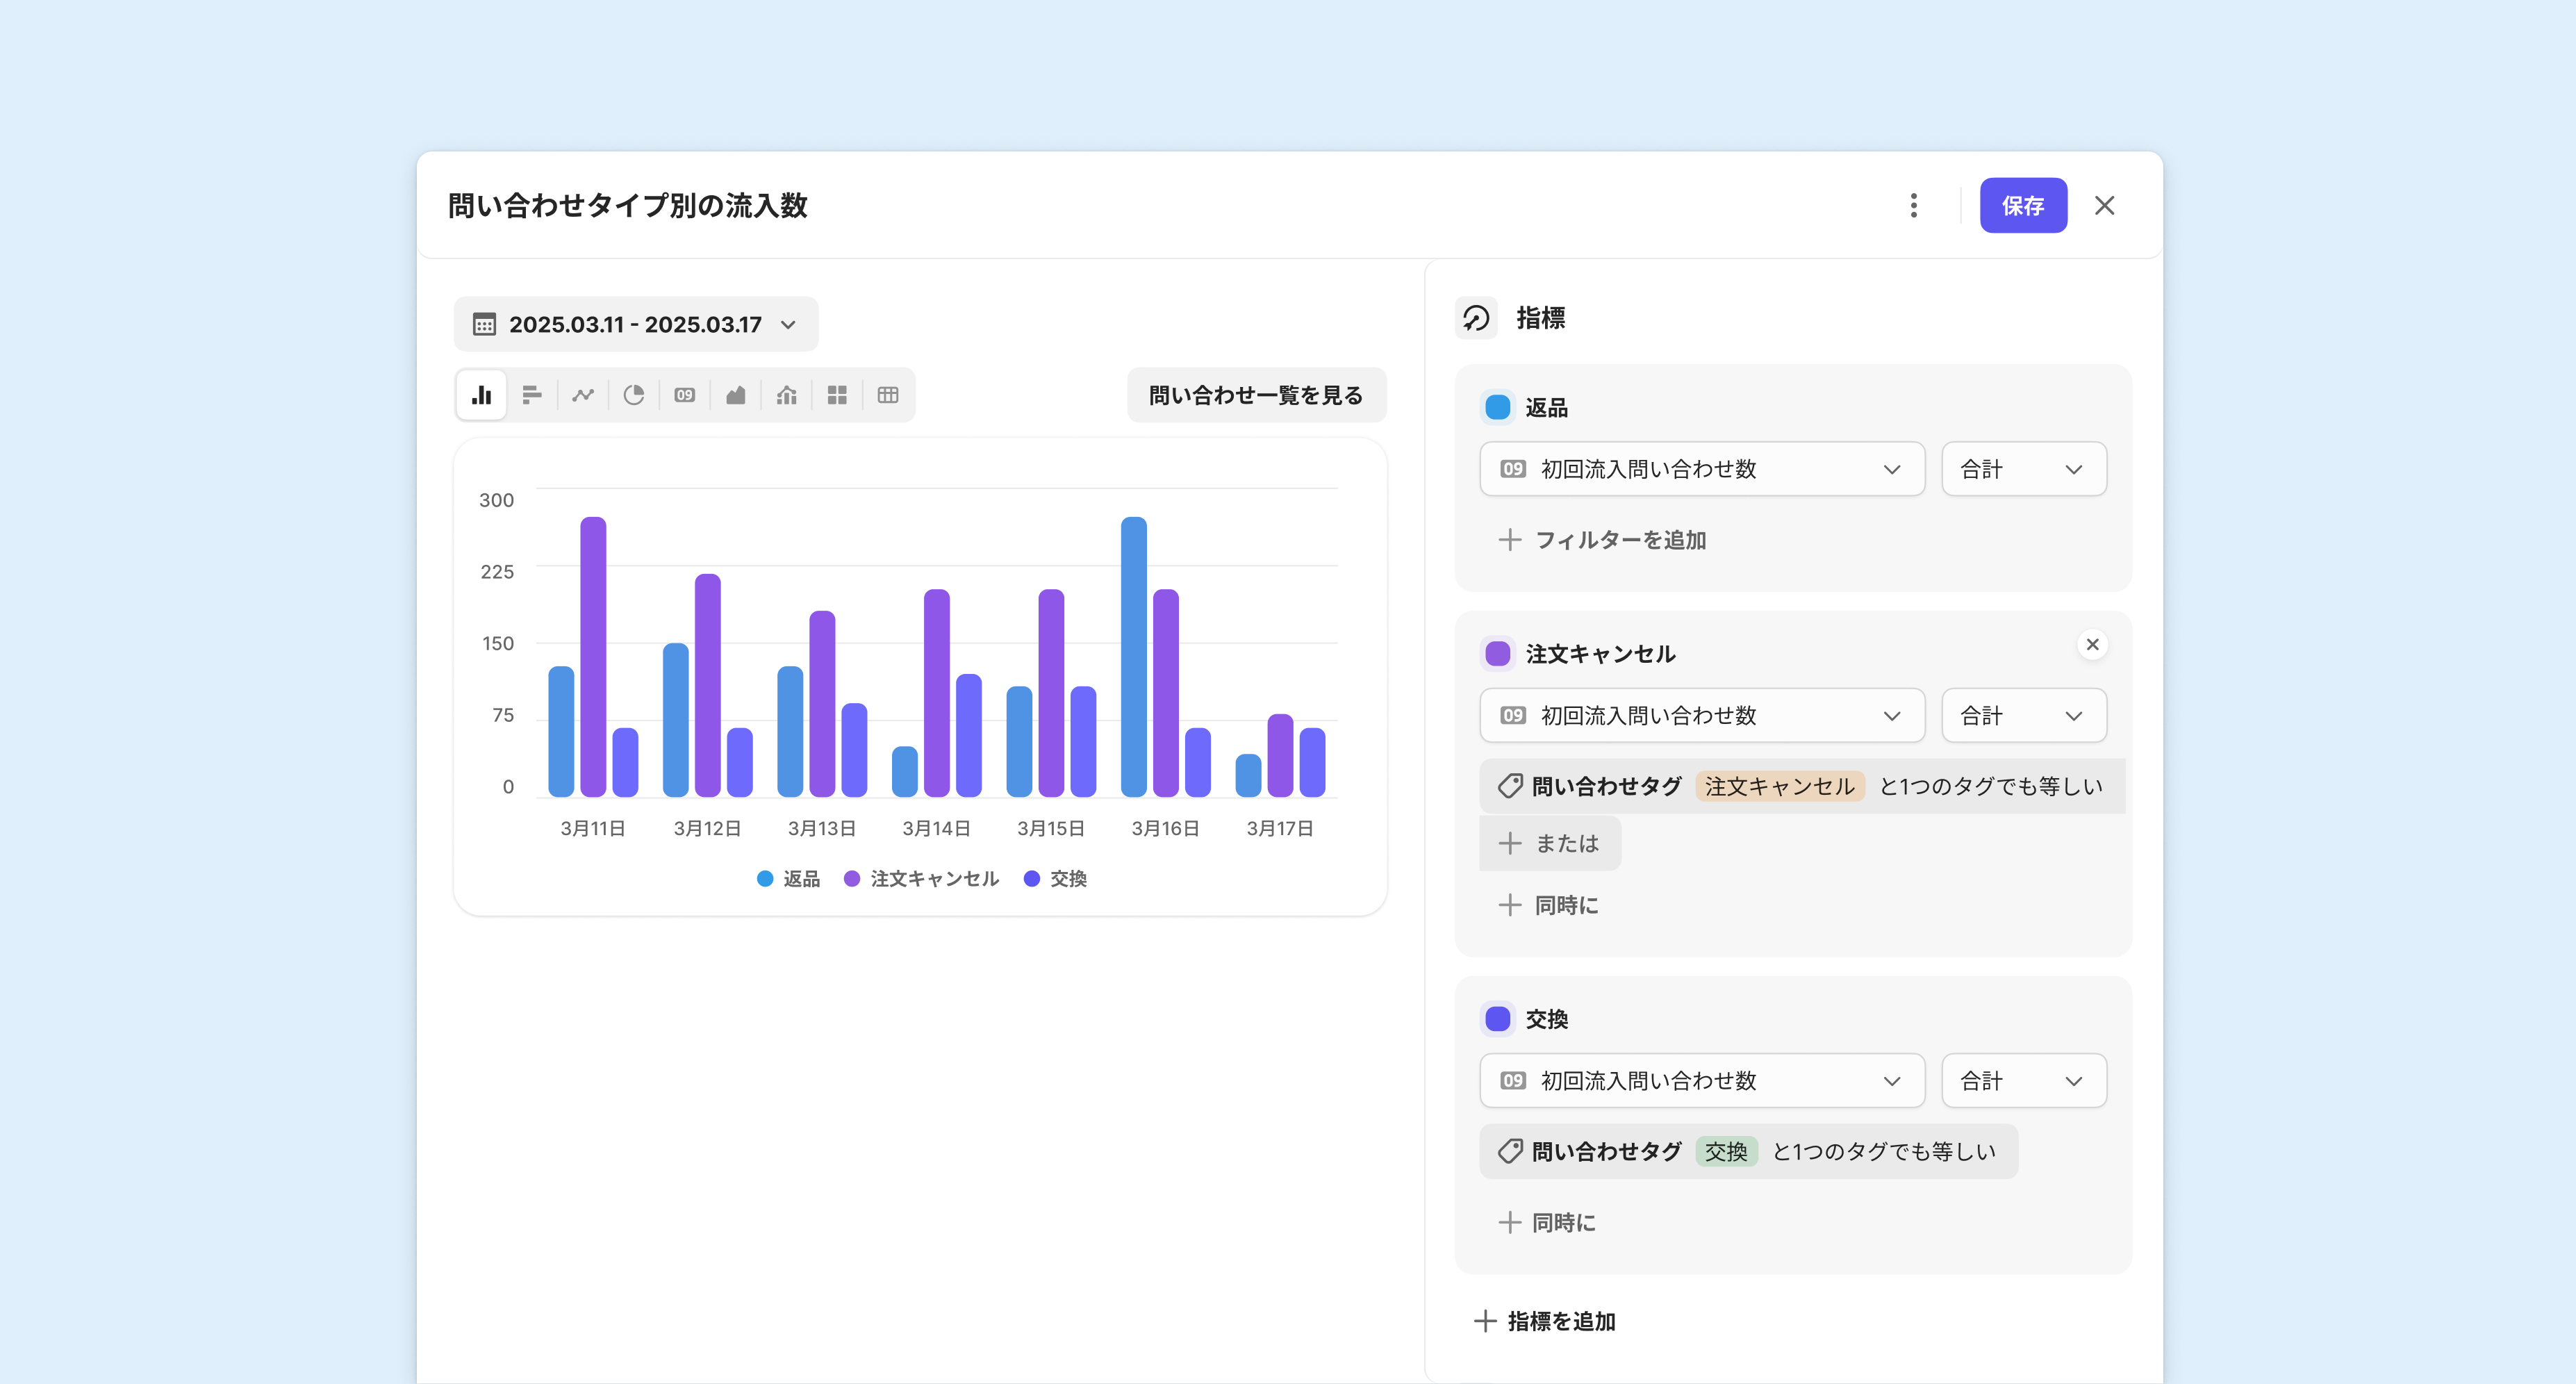The width and height of the screenshot is (2576, 1384).
Task: Open 問い合わせ一覧を見る
Action: [1256, 395]
